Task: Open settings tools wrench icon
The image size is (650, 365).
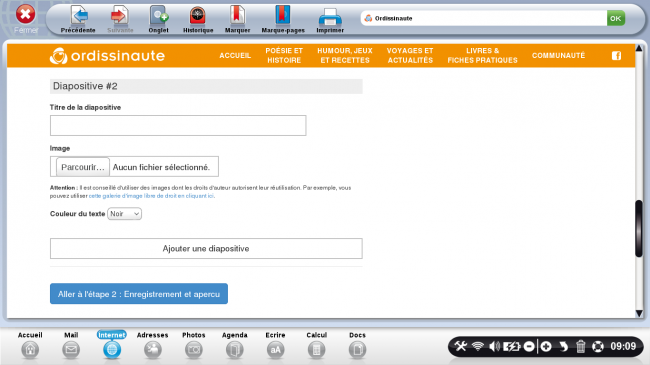Action: [x=461, y=346]
